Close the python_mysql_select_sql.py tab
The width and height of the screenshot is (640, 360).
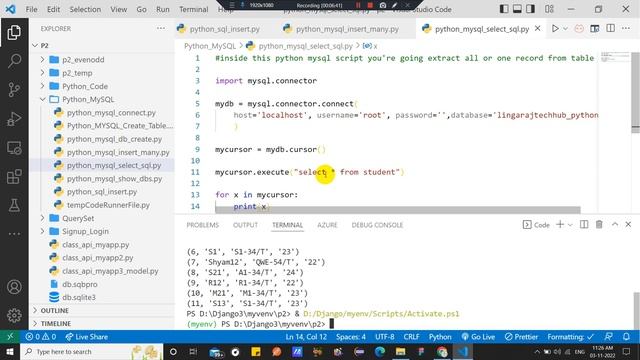pos(538,29)
